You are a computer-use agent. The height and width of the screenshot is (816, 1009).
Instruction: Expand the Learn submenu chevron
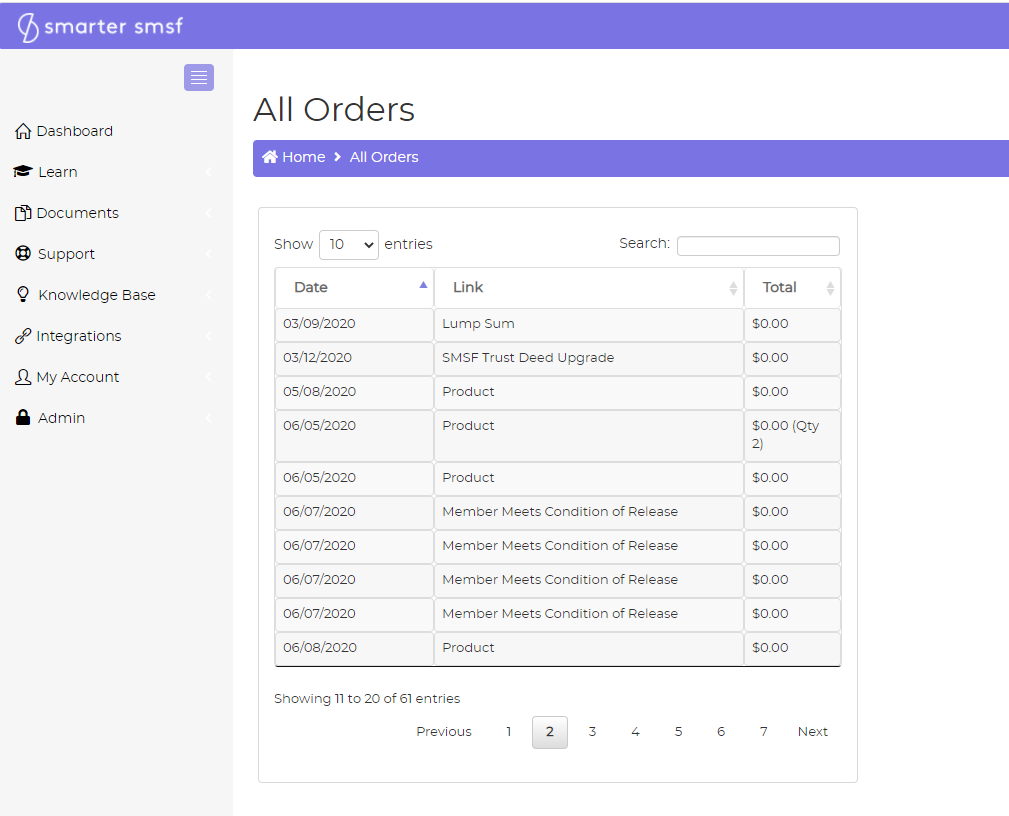pyautogui.click(x=208, y=172)
